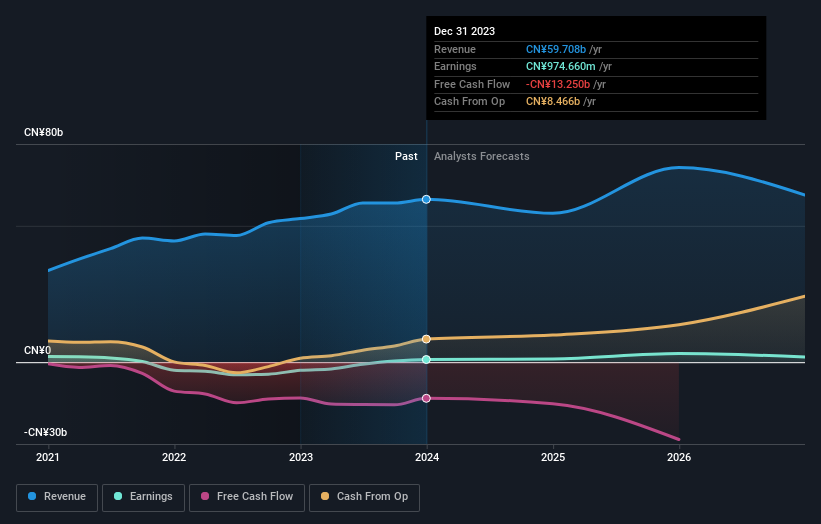Select the Cash From Op data point at 2024
This screenshot has height=524, width=821.
[426, 339]
